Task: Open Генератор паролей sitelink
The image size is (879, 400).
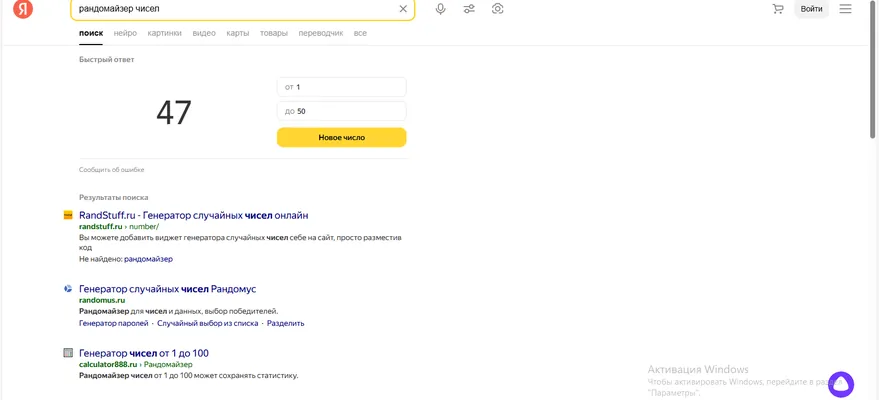Action: click(114, 323)
